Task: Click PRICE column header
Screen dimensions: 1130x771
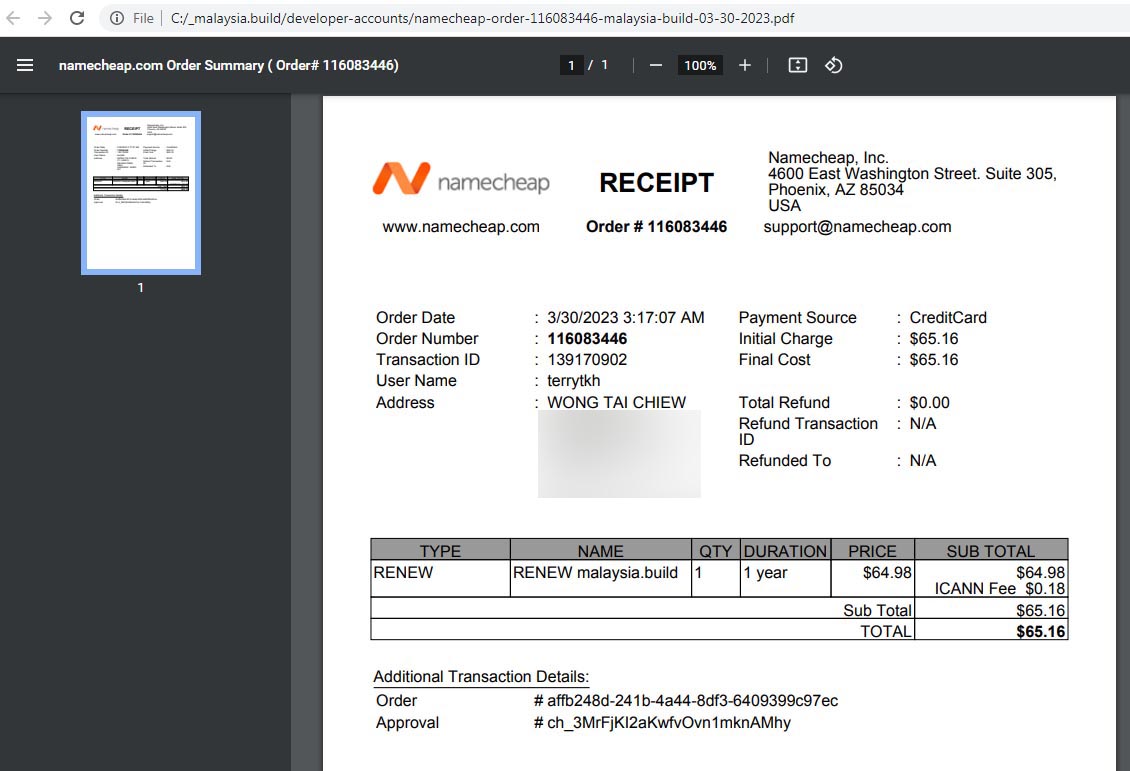Action: pos(872,551)
